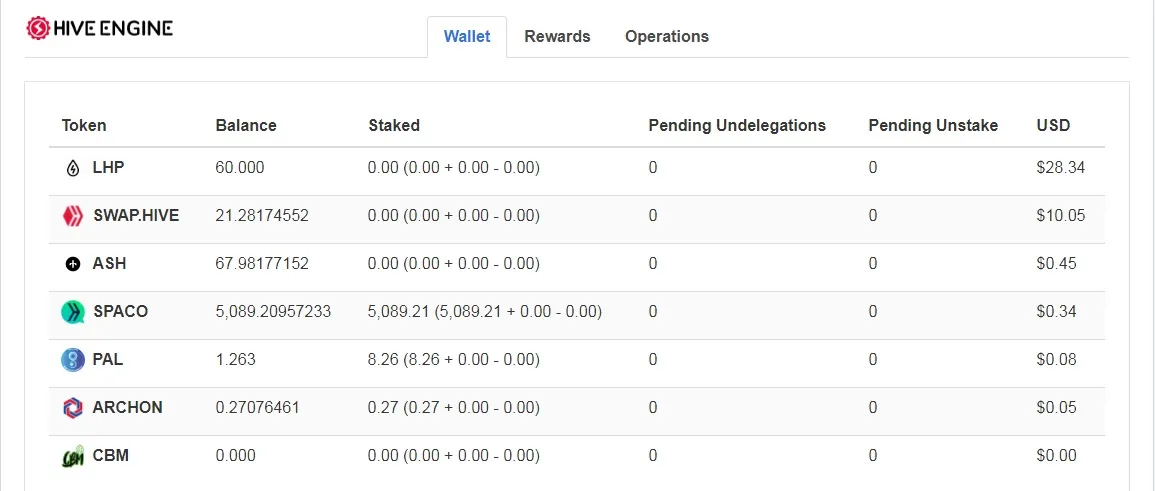Screen dimensions: 1155x491
Task: Click the balance 5,089.20957233
Action: click(x=273, y=311)
